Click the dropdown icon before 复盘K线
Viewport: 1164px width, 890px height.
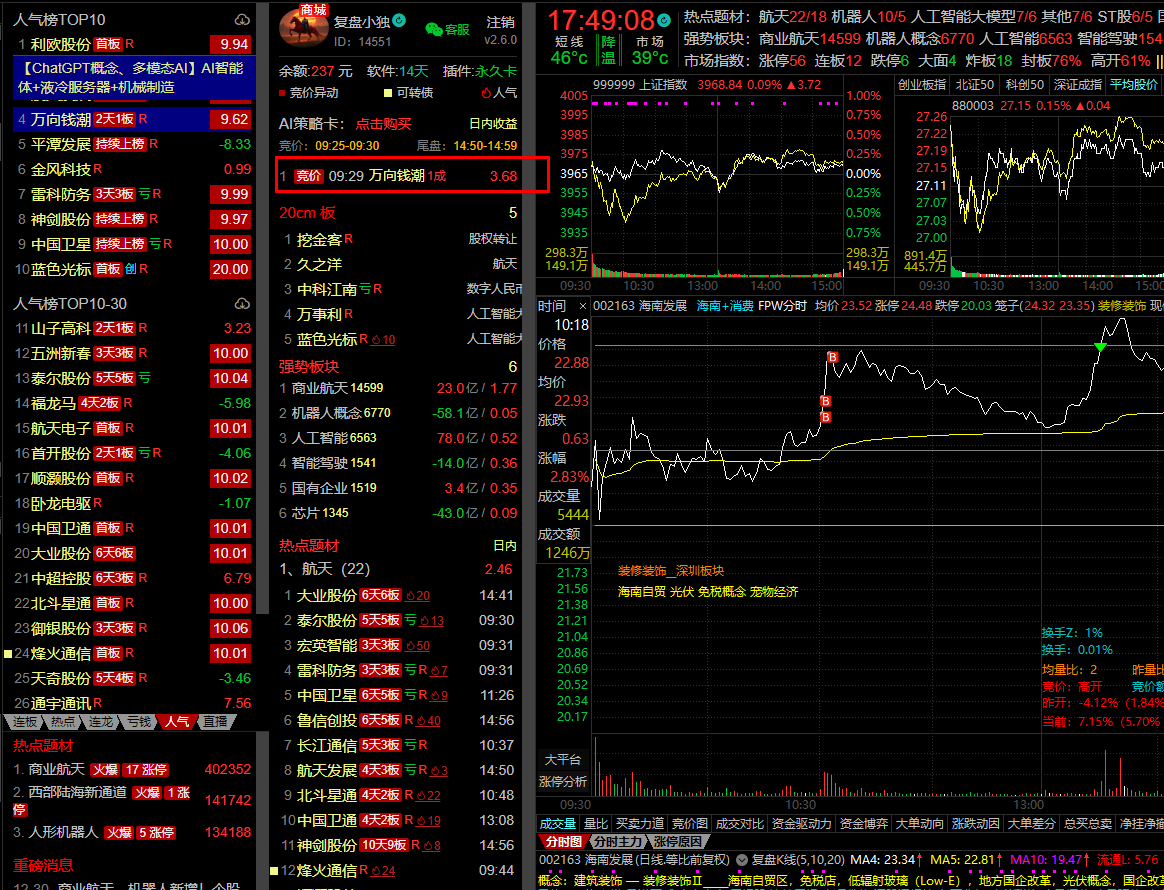[741, 859]
